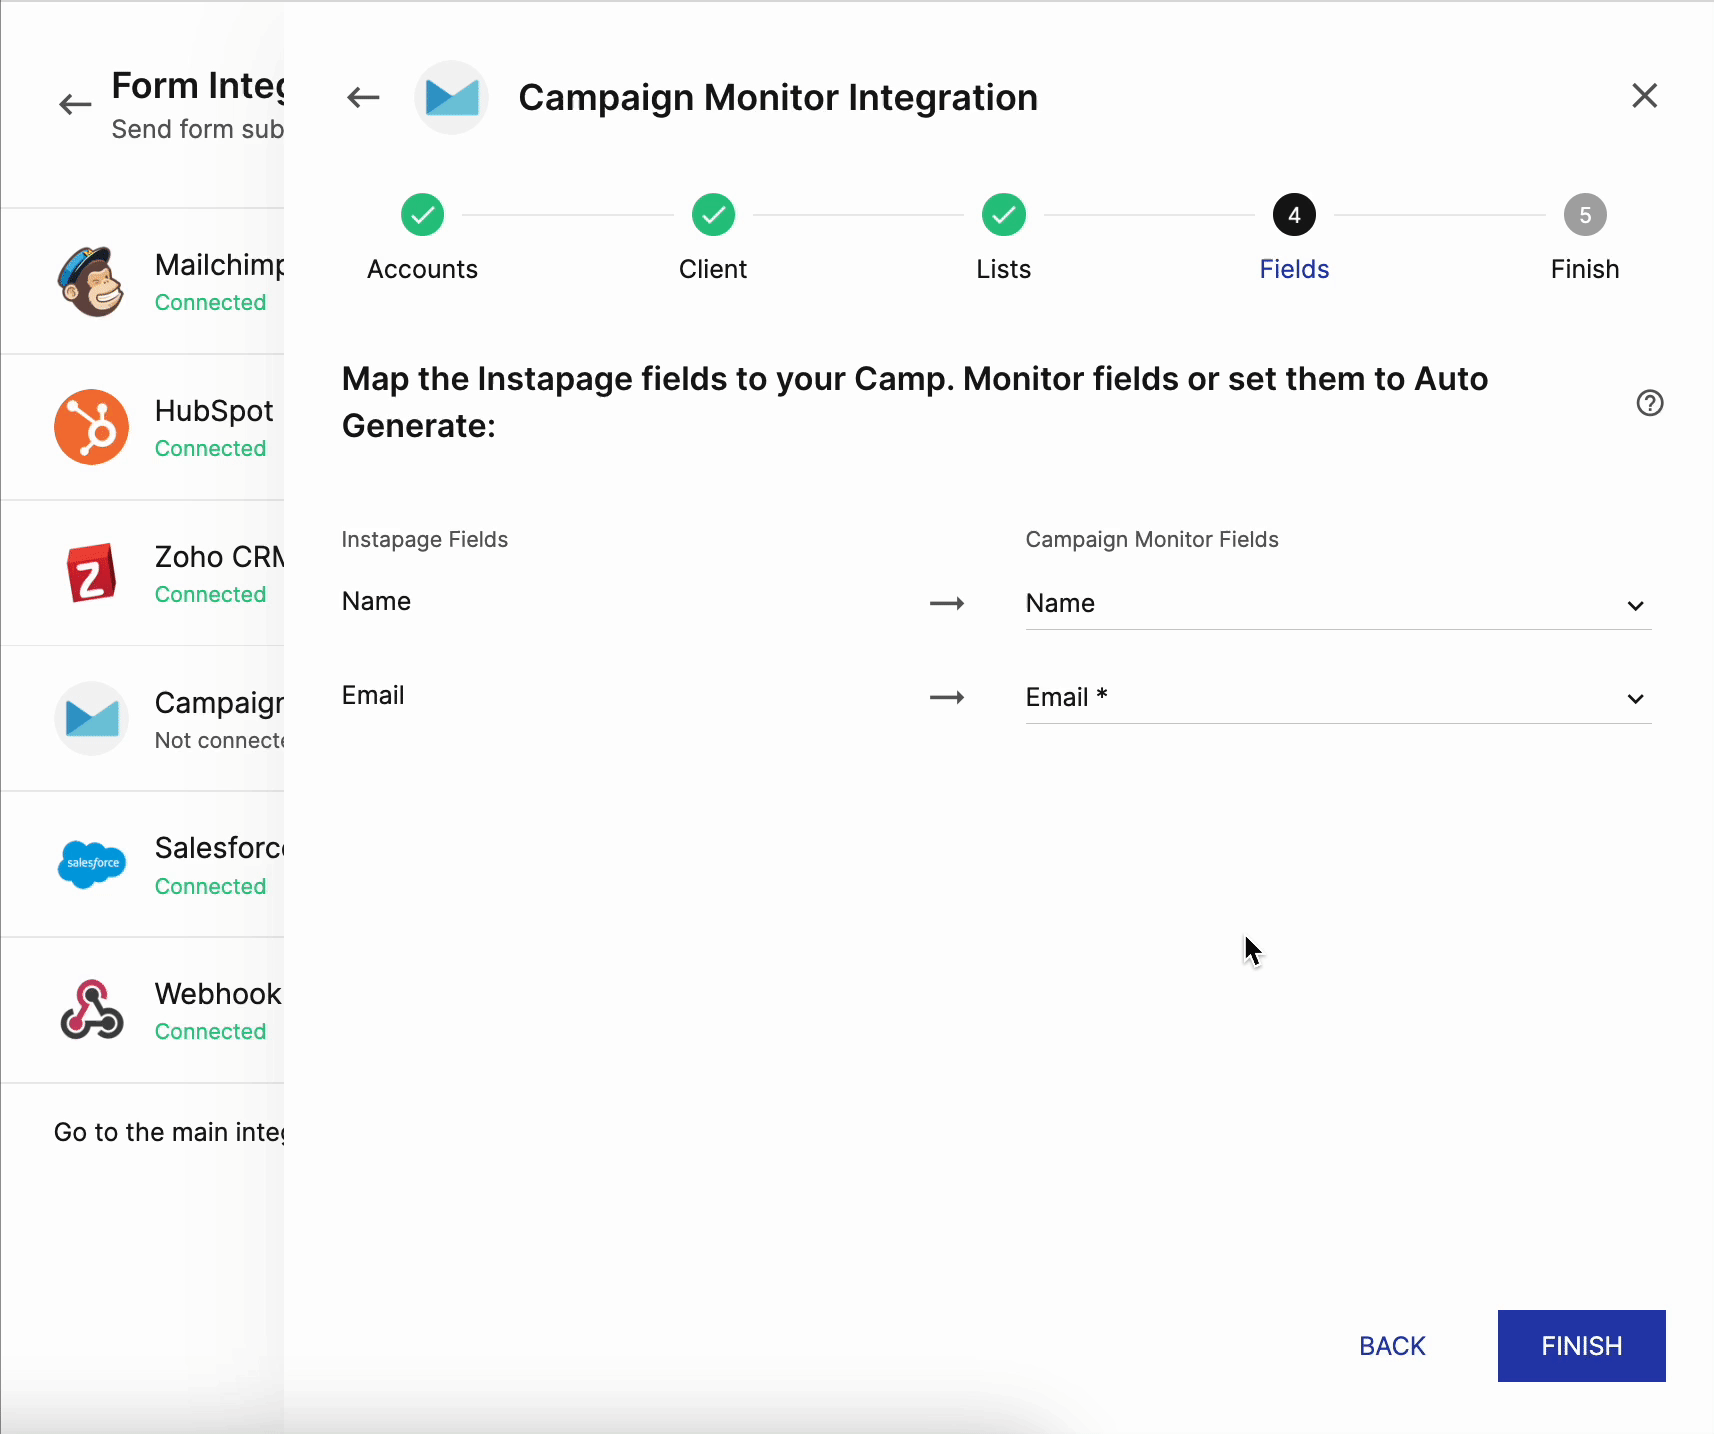Click the back arrow next to Form Integrations
The image size is (1714, 1434).
(x=75, y=104)
